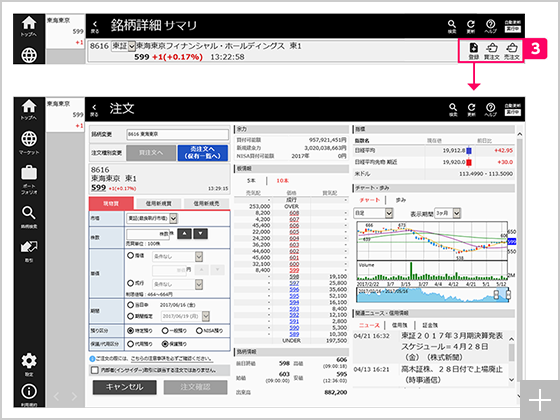Image resolution: width=560 pixels, height=420 pixels.
Task: Switch to 信用新規買 order tab
Action: click(159, 203)
